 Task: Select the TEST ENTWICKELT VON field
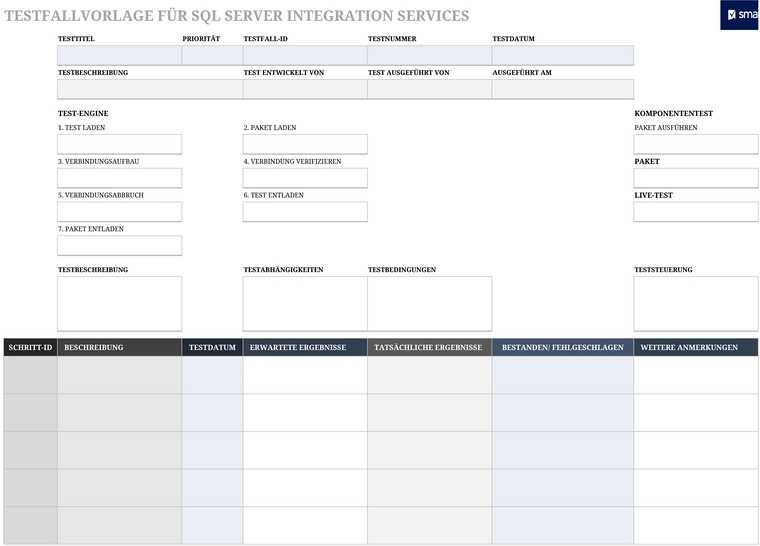(305, 89)
